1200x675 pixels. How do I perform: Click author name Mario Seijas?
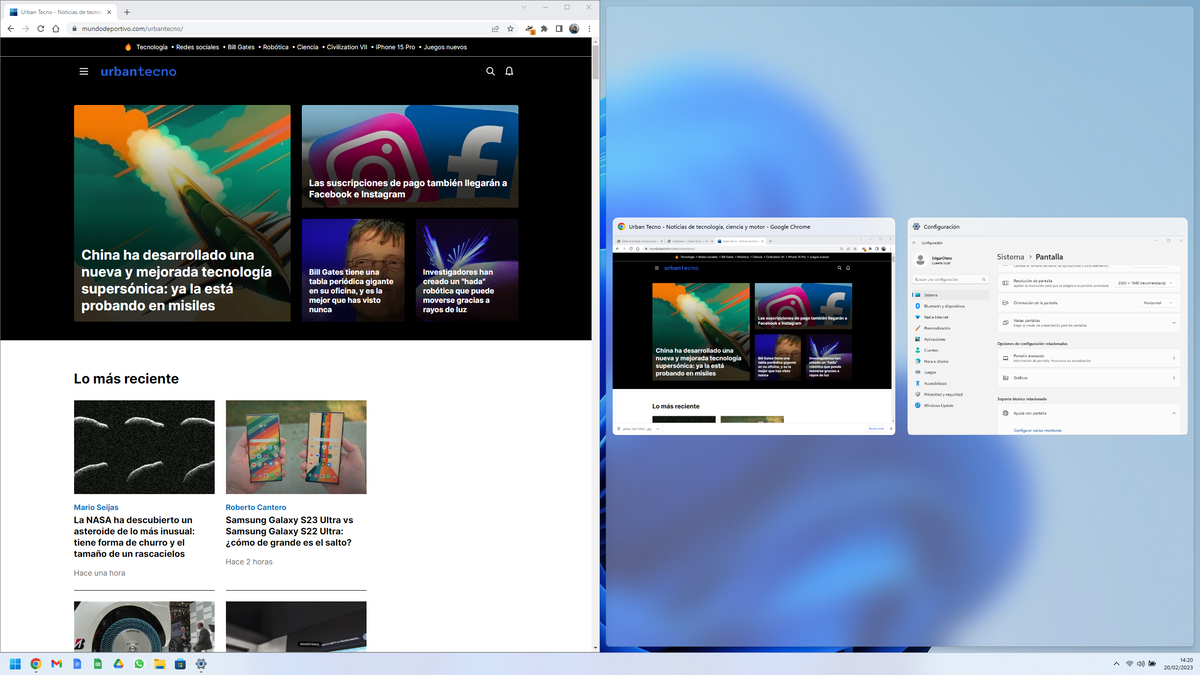coord(96,507)
